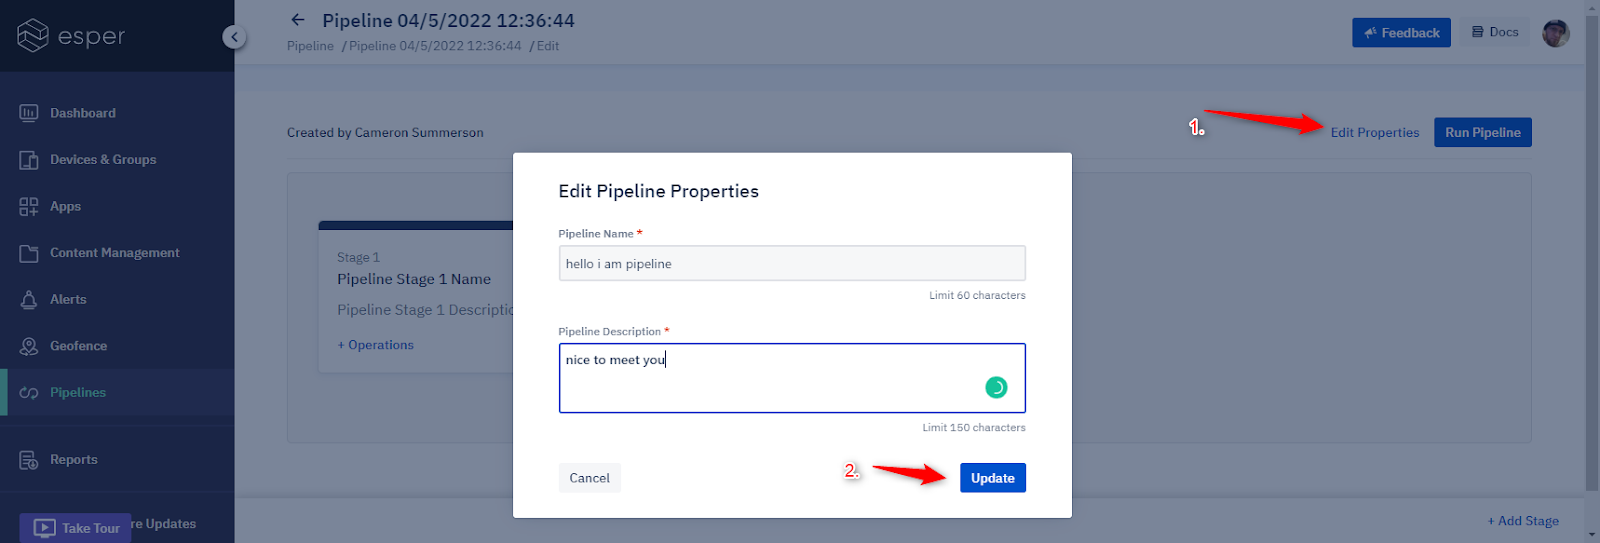The image size is (1600, 543).
Task: Click Content Management folder icon
Action: pos(29,253)
